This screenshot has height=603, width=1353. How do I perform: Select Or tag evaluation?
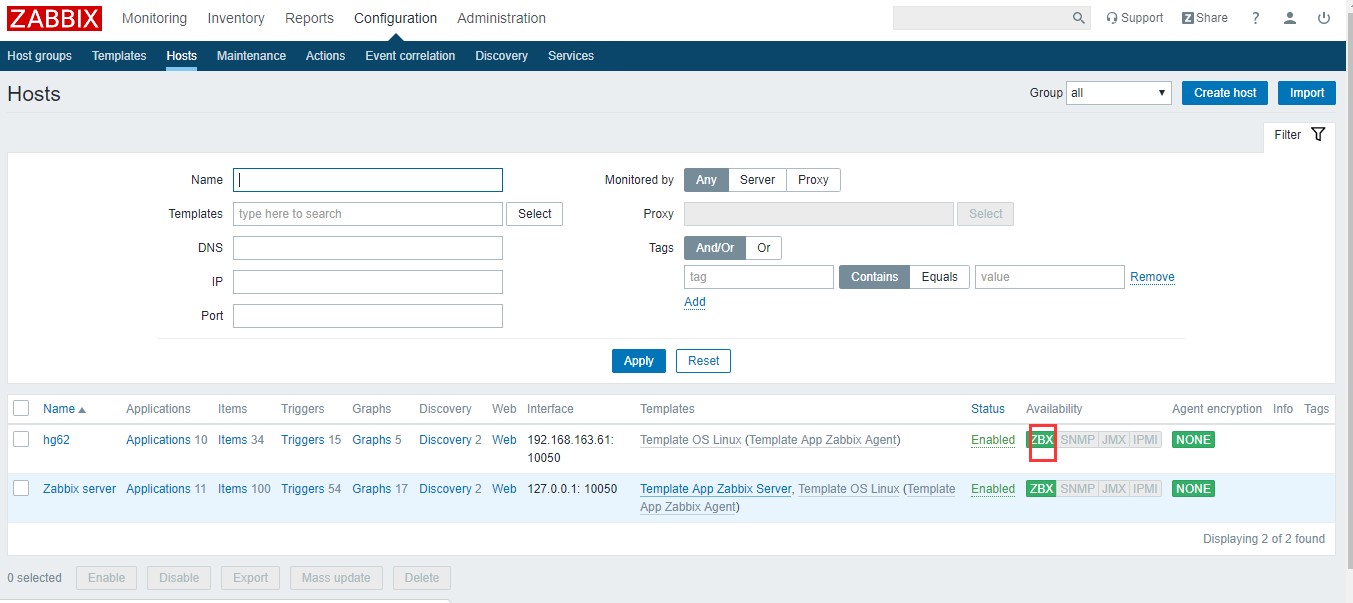764,248
